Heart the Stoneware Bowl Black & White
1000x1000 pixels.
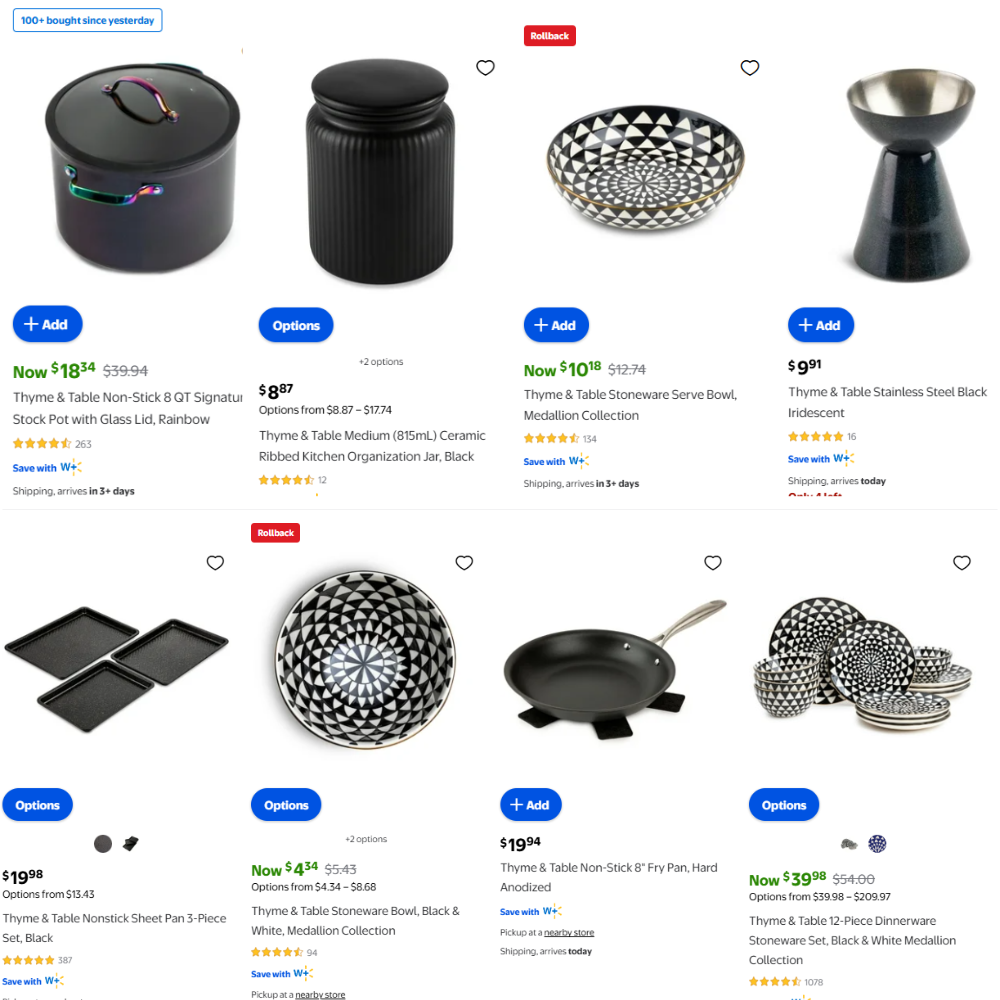click(464, 562)
